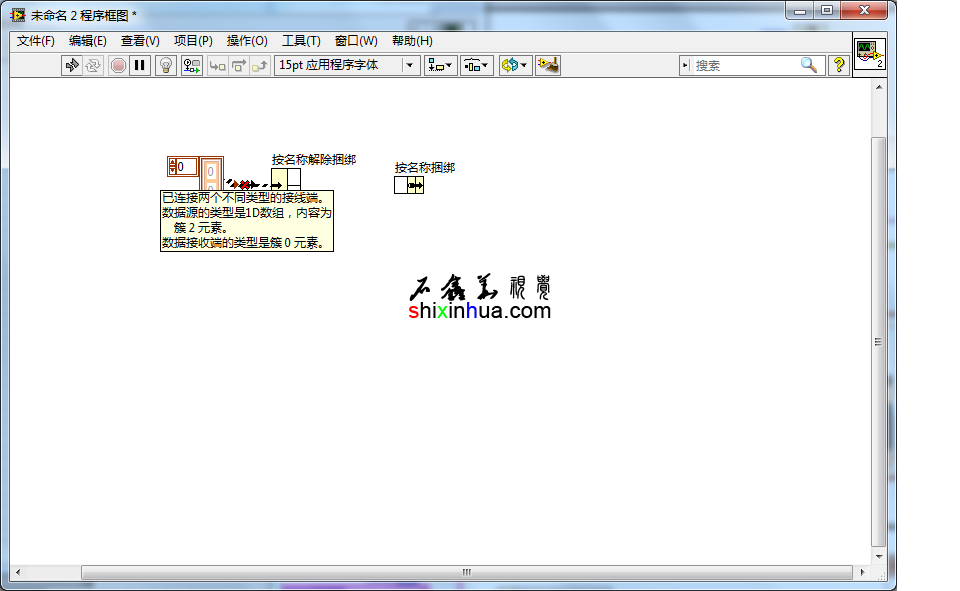Image resolution: width=960 pixels, height=591 pixels.
Task: Open the 15pt application font dropdown
Action: click(x=347, y=65)
